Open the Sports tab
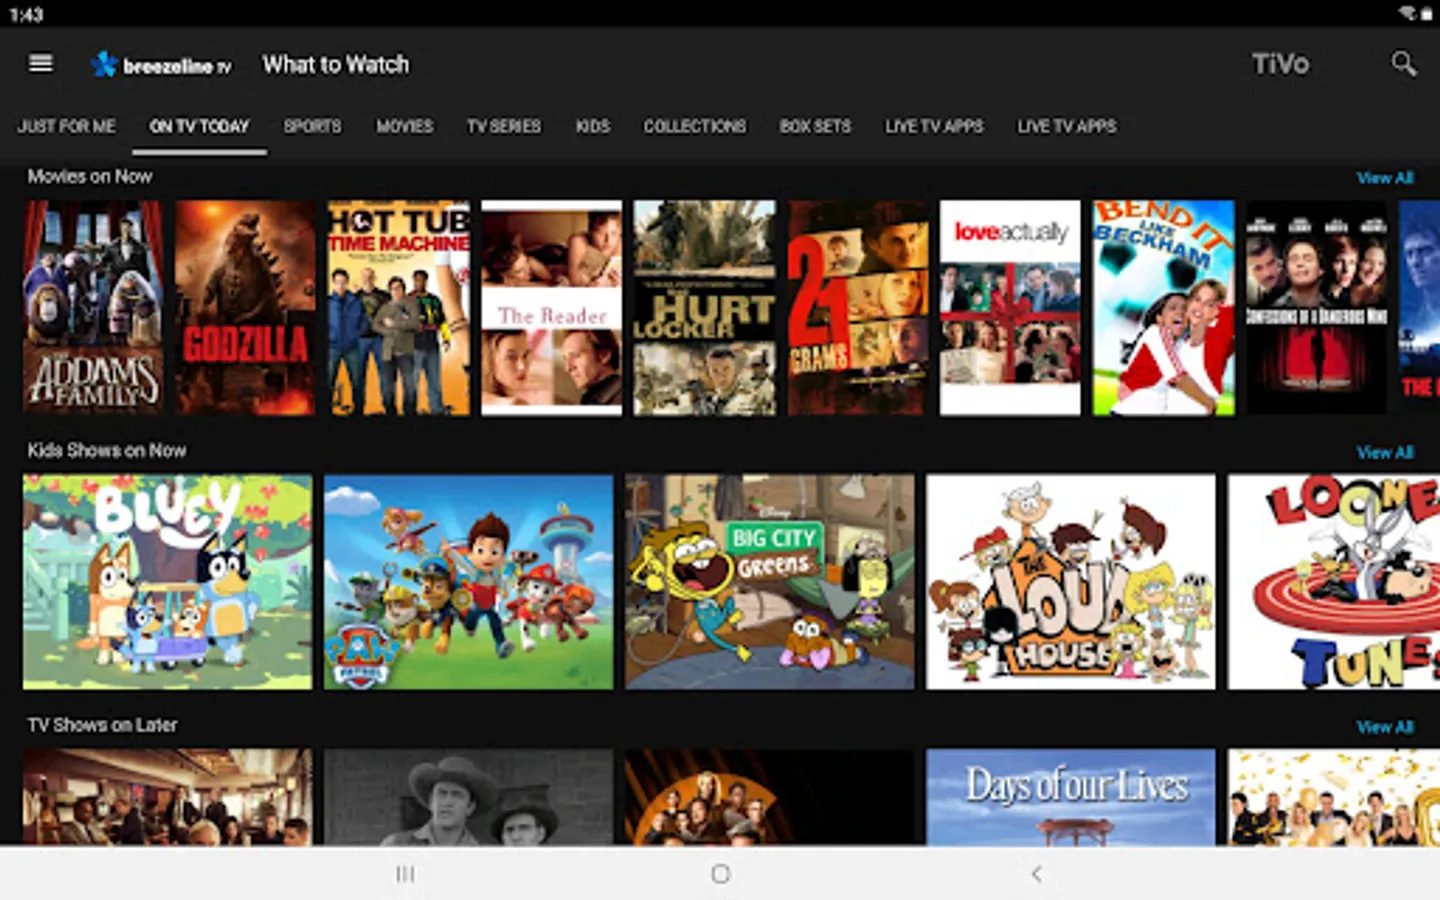Viewport: 1440px width, 900px height. point(312,126)
